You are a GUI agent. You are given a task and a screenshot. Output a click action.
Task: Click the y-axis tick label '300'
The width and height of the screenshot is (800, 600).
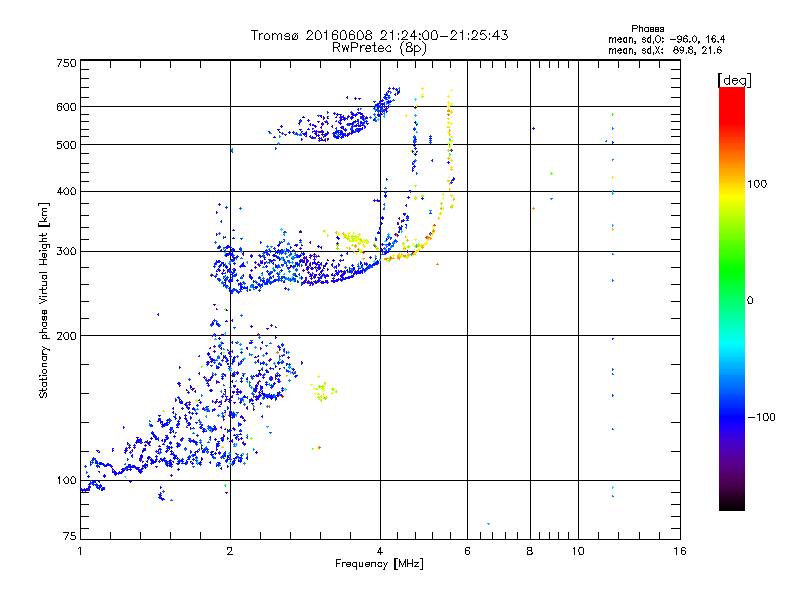[66, 252]
